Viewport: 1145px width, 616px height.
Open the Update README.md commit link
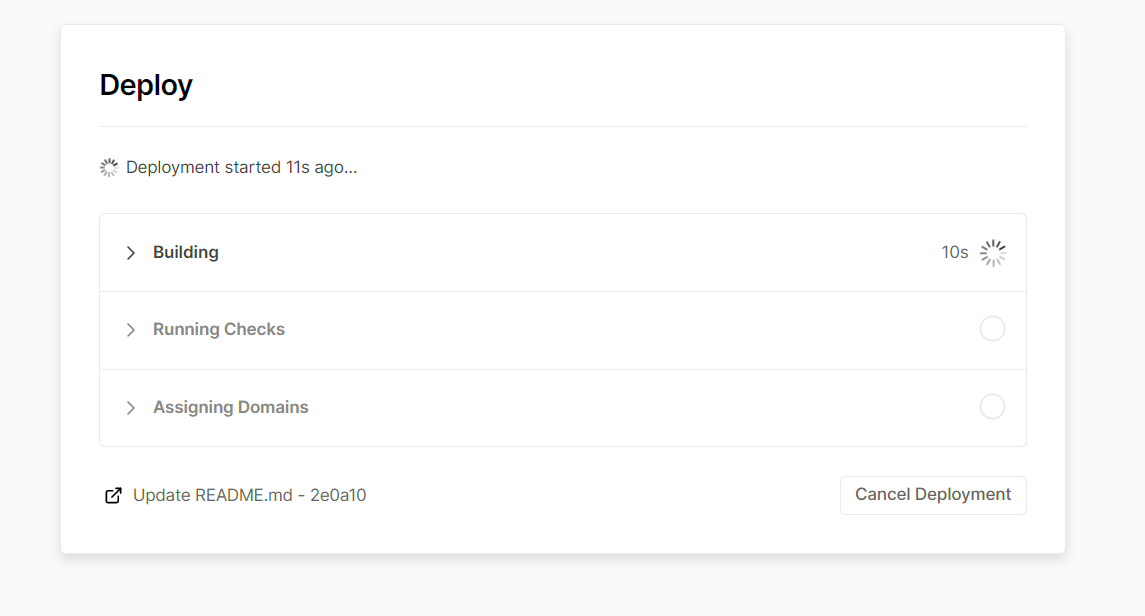coord(250,496)
